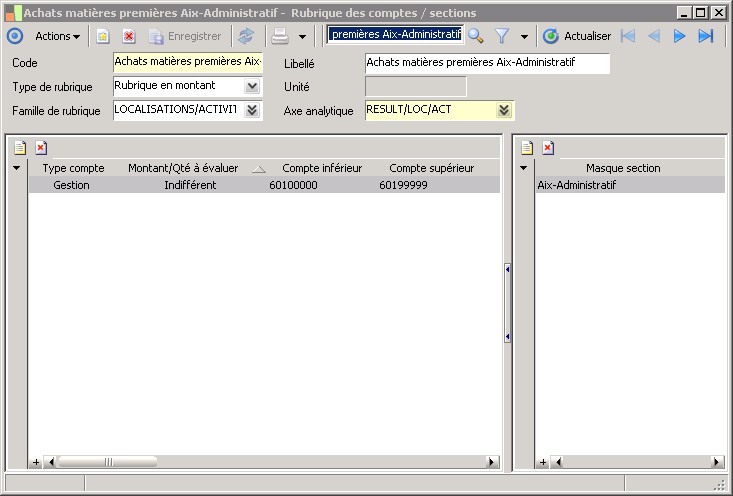This screenshot has width=733, height=496.
Task: Click accounts grid scroll right arrow
Action: pos(491,462)
